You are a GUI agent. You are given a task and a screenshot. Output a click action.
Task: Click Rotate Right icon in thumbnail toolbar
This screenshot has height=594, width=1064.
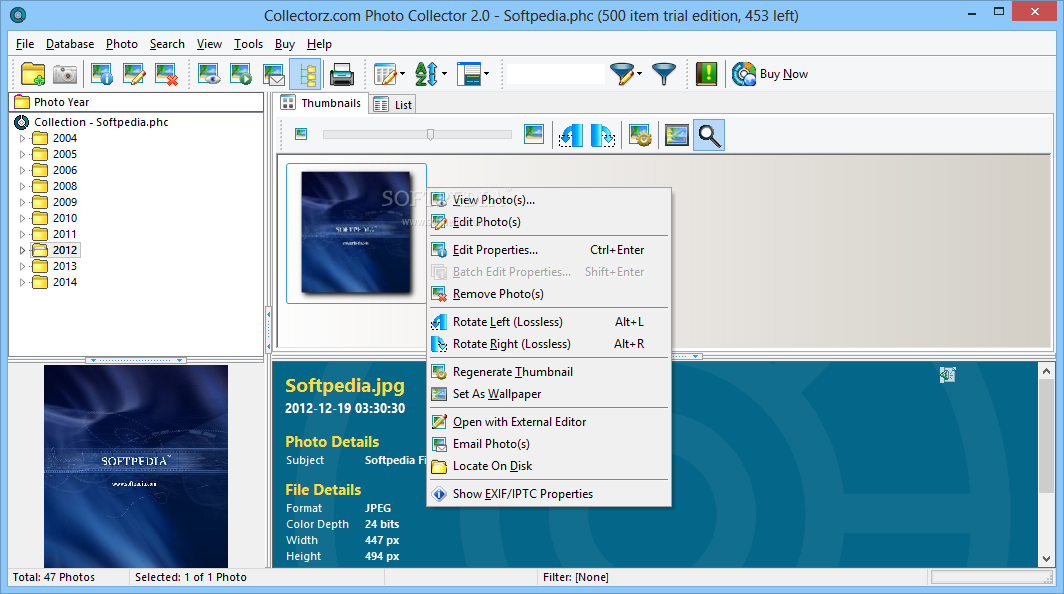click(x=603, y=135)
